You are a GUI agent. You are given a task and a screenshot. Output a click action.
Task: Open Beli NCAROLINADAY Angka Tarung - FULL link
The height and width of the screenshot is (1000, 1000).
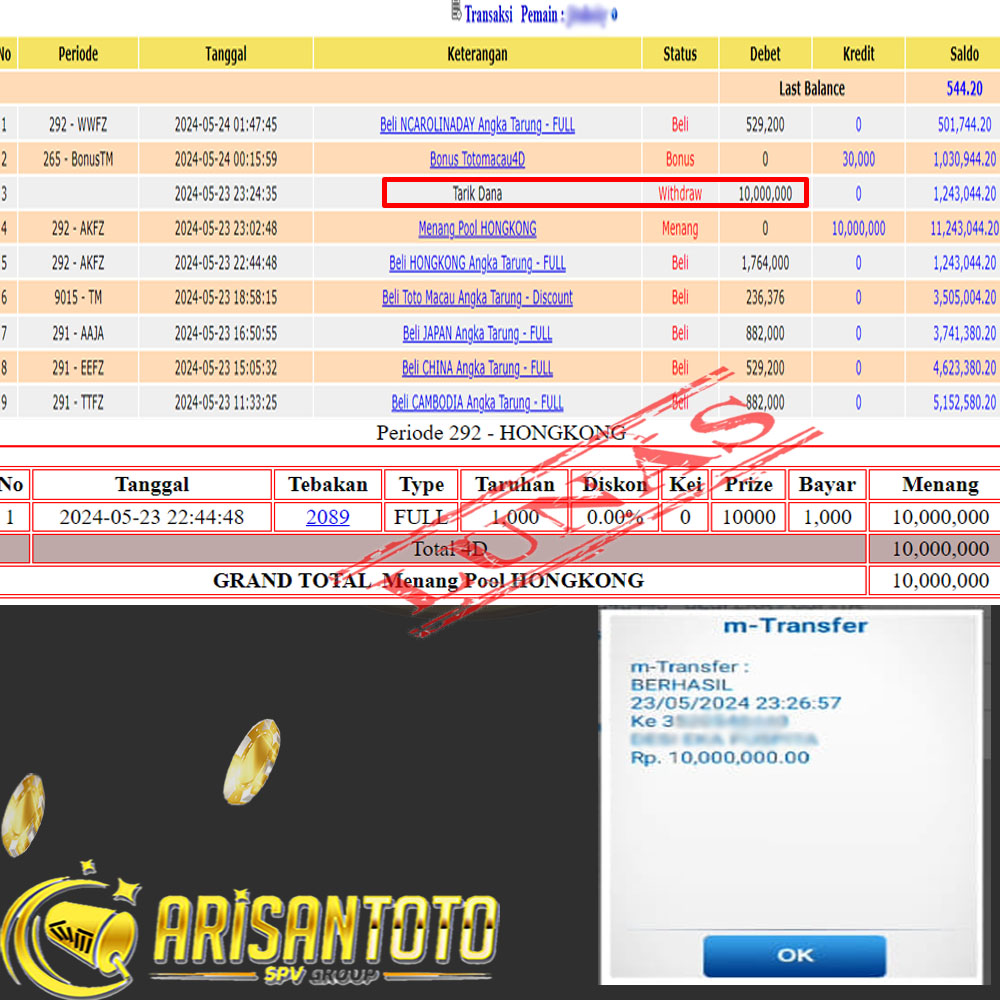pyautogui.click(x=477, y=124)
